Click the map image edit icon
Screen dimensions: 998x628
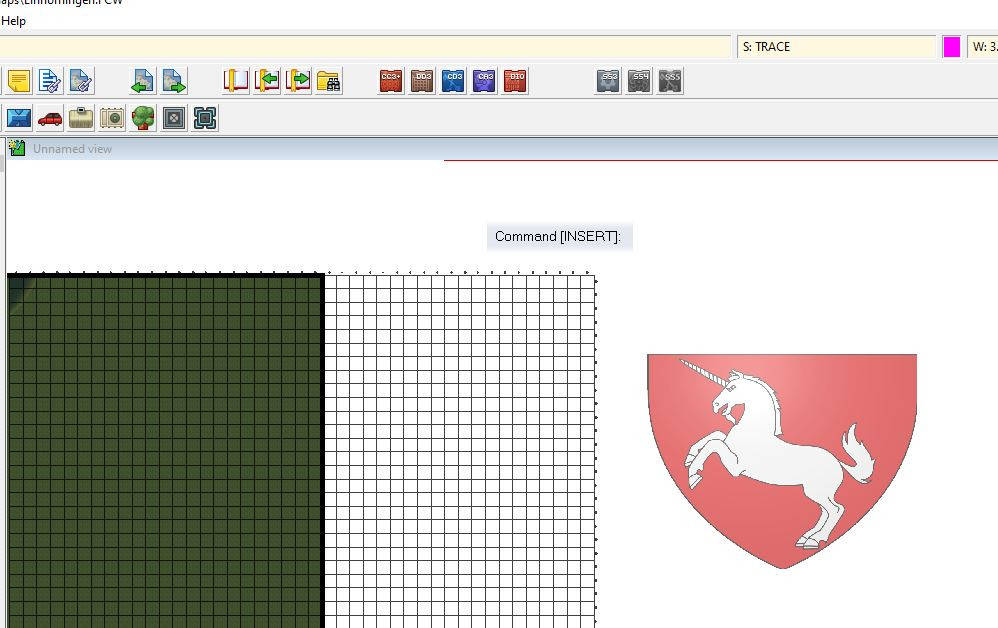point(81,81)
